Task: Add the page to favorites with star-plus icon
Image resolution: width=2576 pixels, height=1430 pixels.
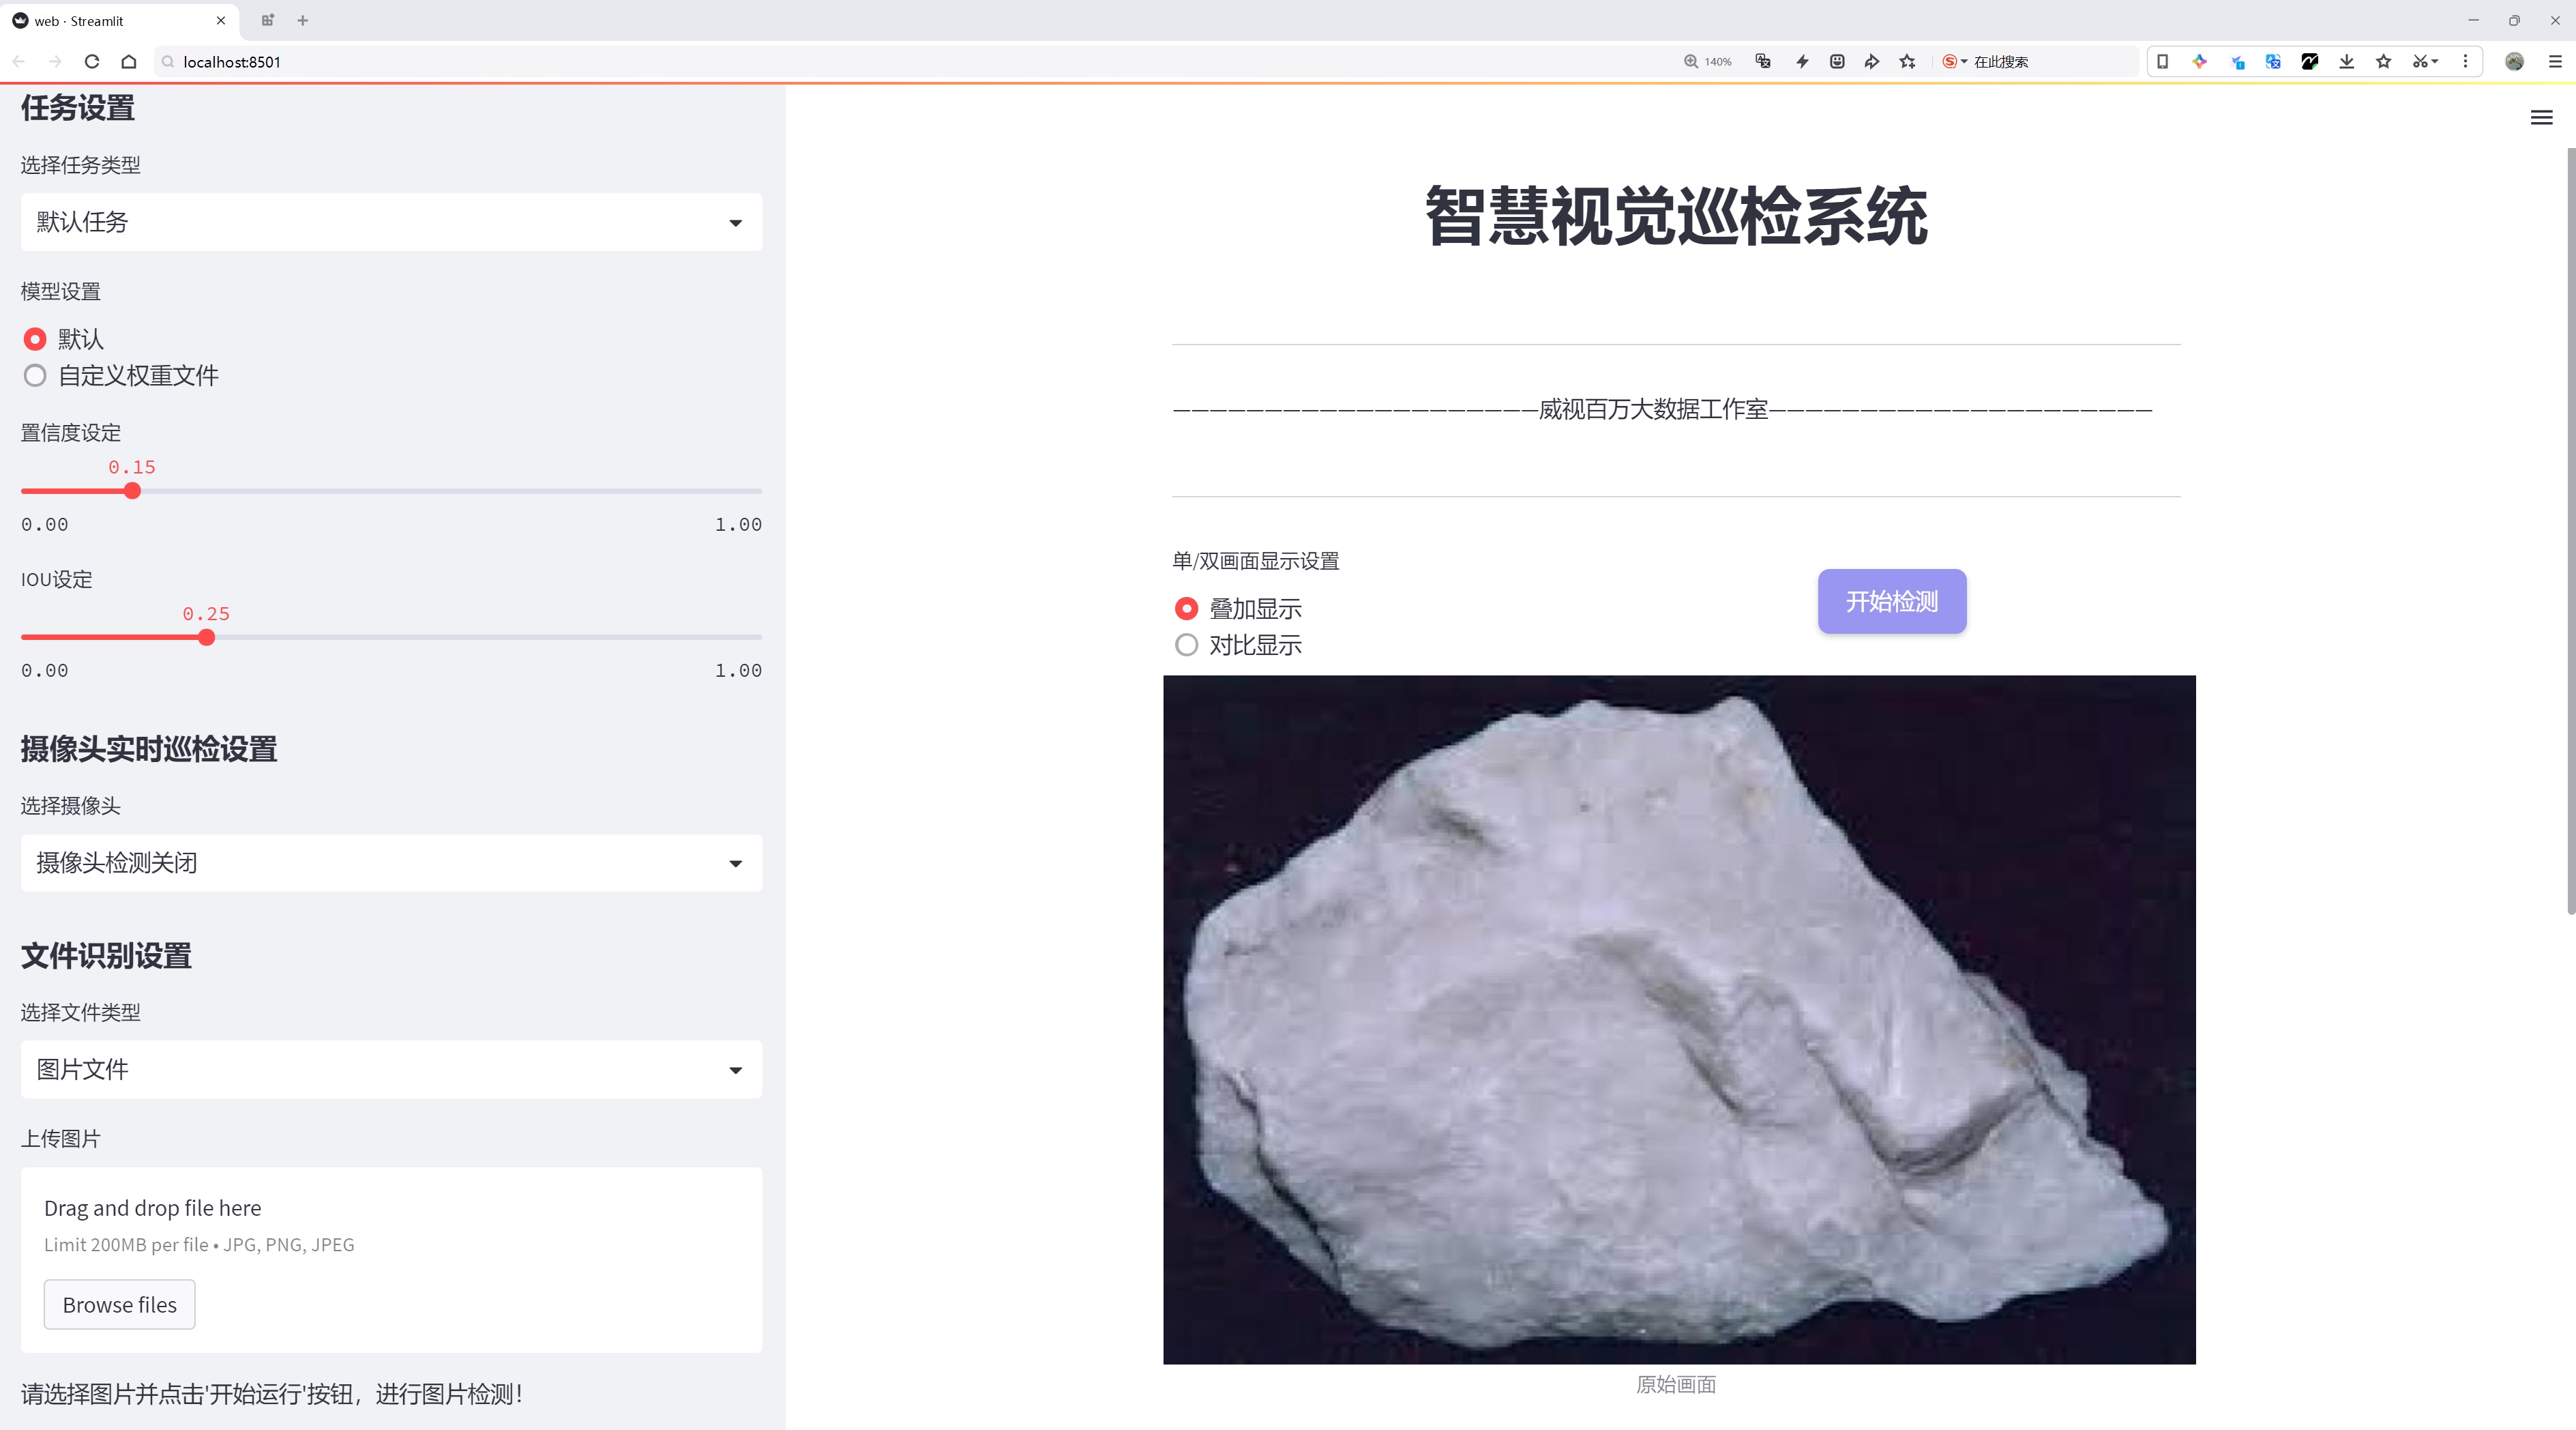Action: [x=1907, y=62]
